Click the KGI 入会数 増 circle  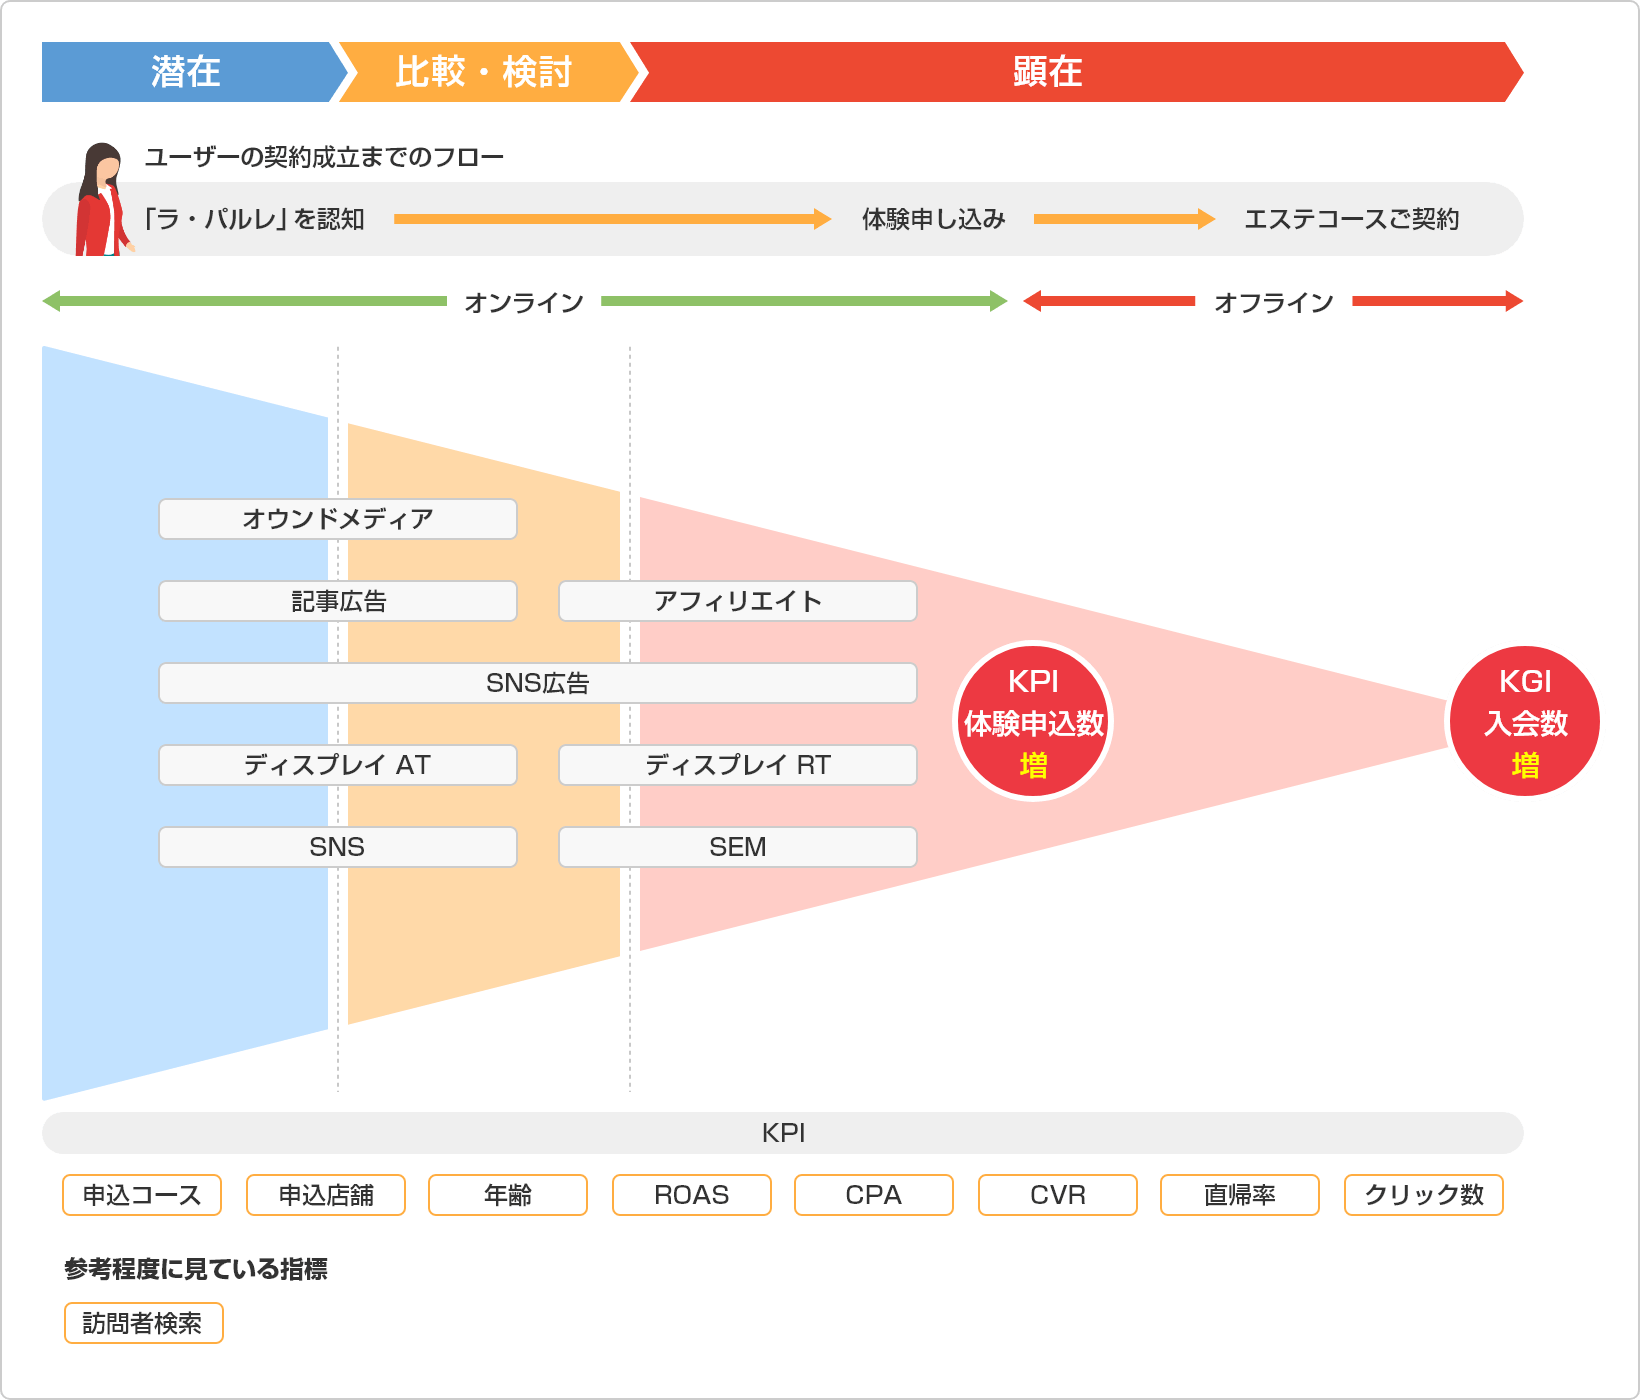click(1525, 721)
